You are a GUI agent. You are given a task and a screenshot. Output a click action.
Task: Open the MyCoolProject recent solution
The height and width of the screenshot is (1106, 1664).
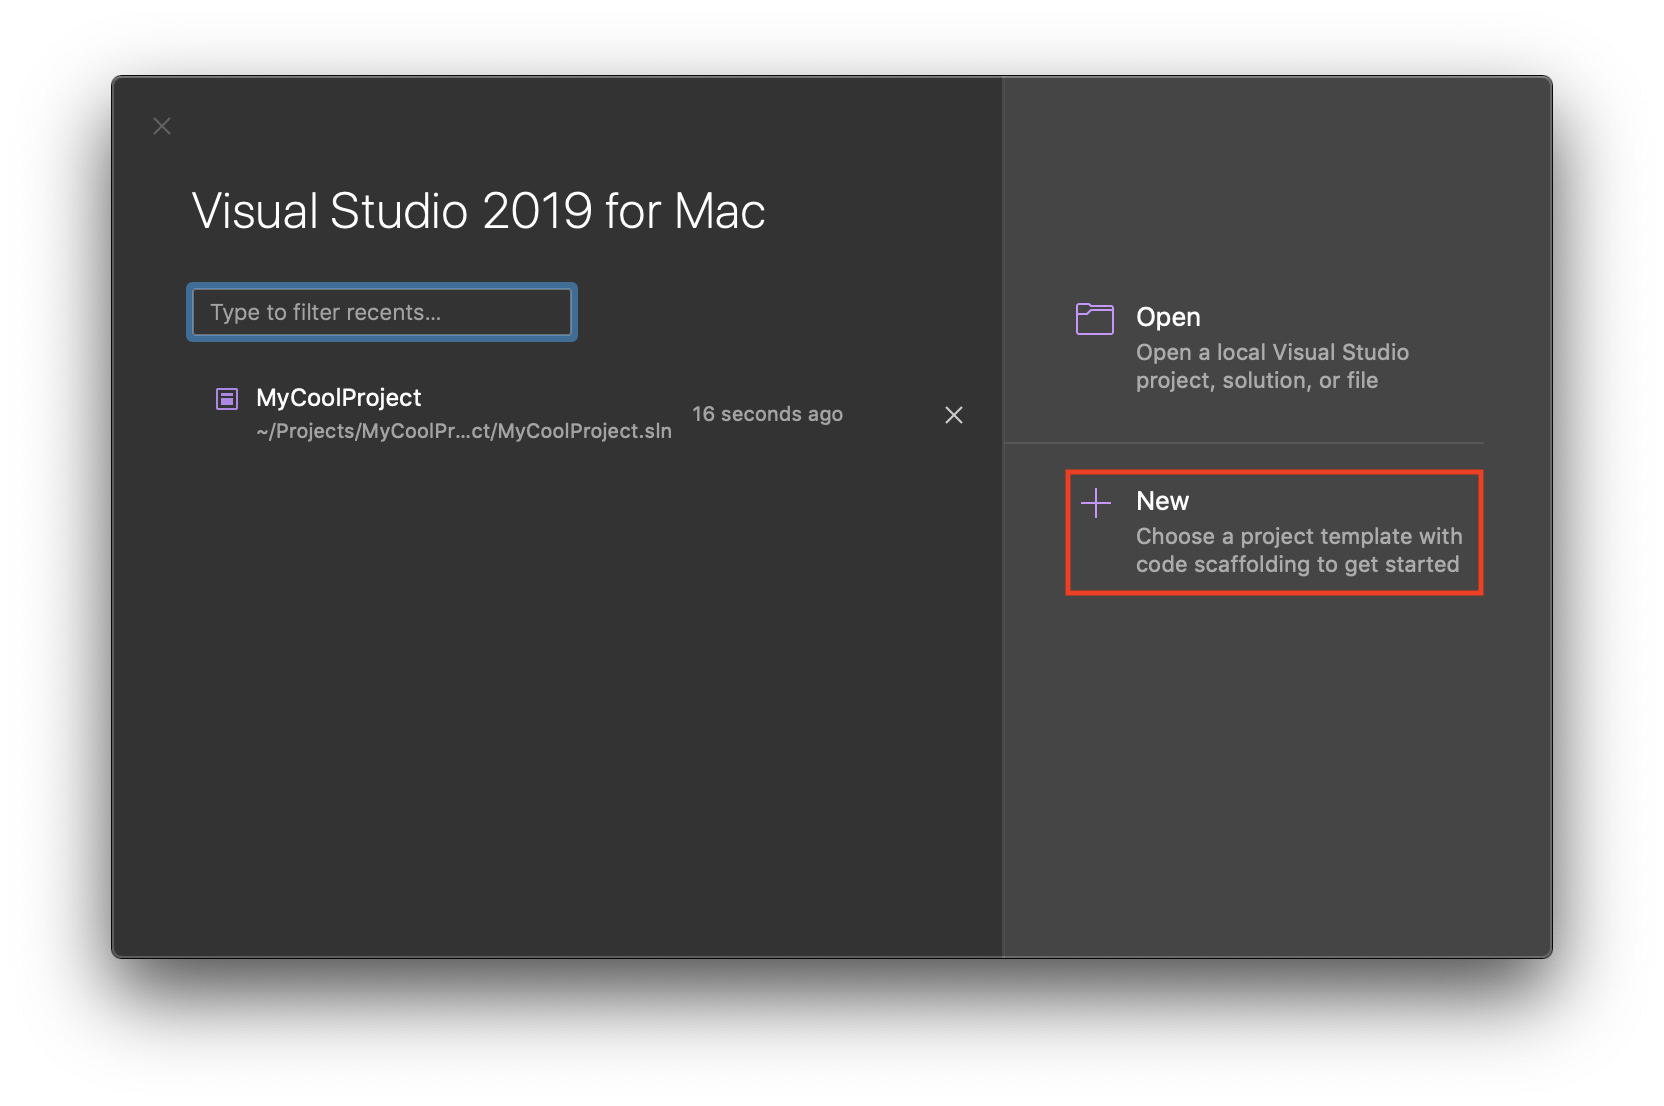click(338, 397)
